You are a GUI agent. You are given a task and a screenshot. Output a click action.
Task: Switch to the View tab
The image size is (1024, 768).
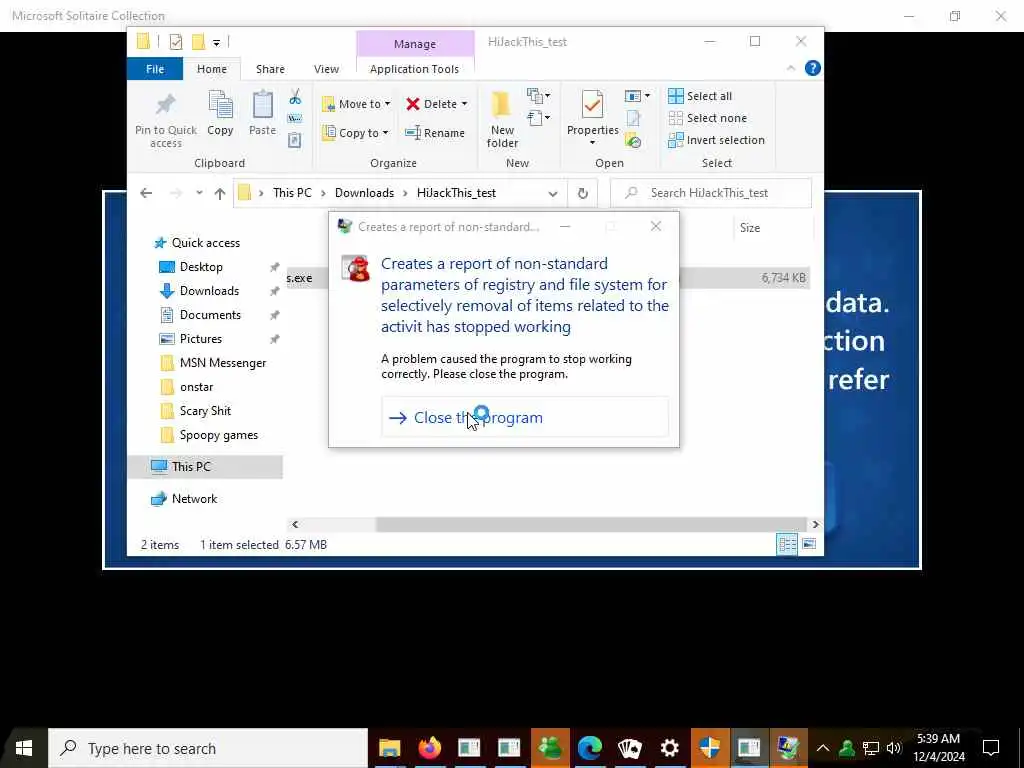326,69
